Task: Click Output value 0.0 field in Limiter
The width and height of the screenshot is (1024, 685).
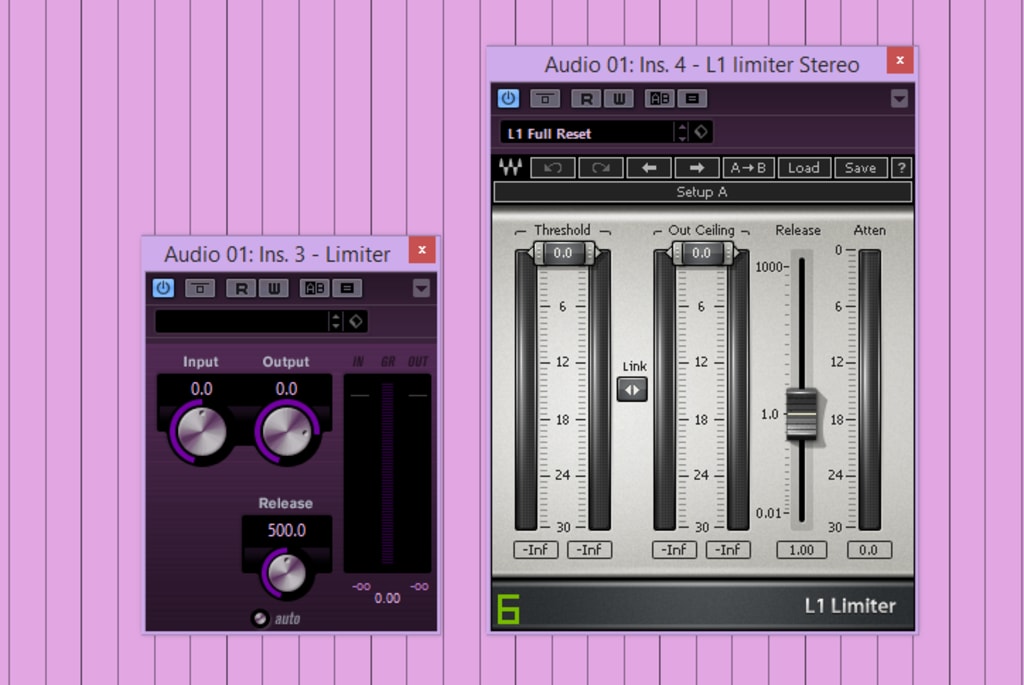Action: click(x=286, y=389)
